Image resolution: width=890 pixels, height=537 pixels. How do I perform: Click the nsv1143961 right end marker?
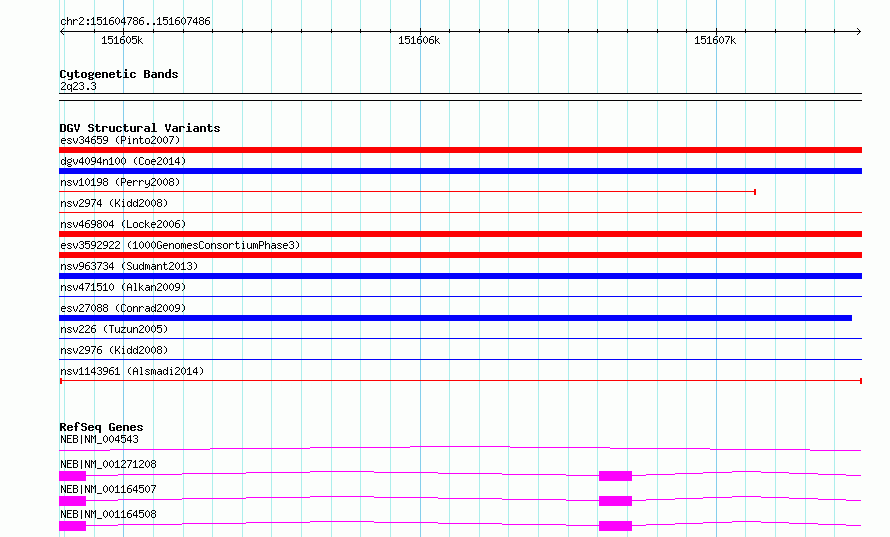click(x=861, y=381)
